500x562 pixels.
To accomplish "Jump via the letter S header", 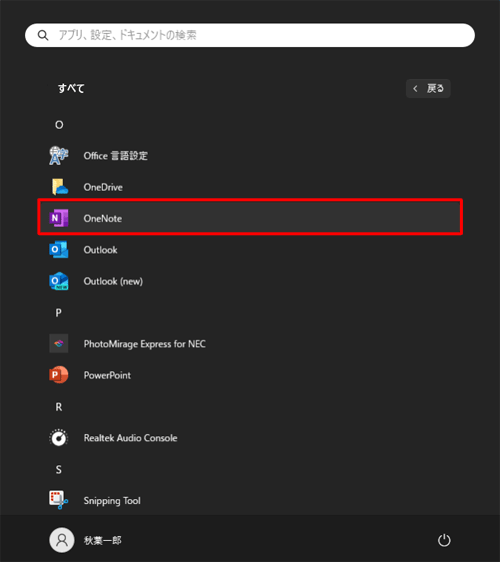I will pyautogui.click(x=59, y=470).
